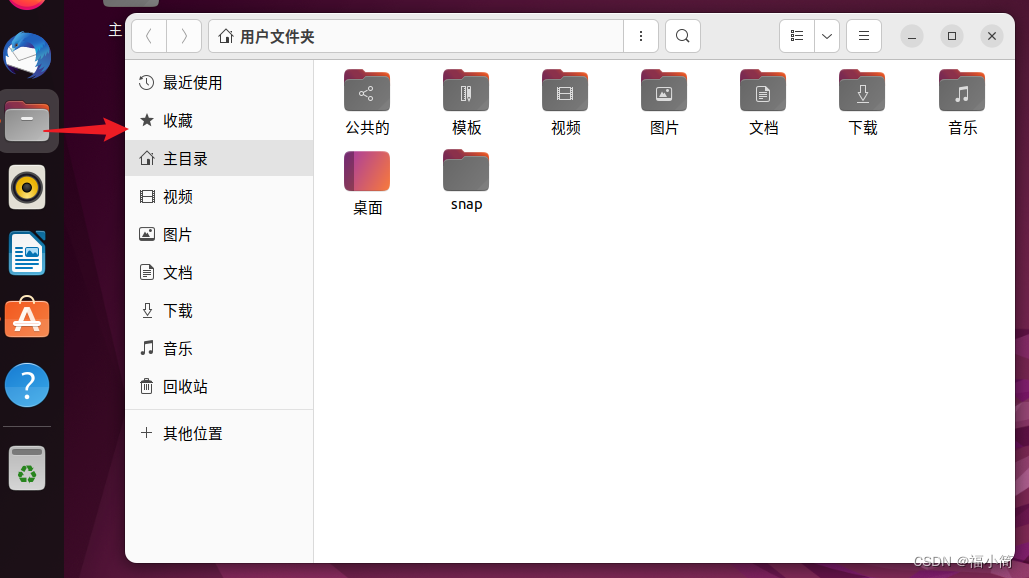This screenshot has height=578, width=1029.
Task: Click the search magnifier button
Action: tap(682, 36)
